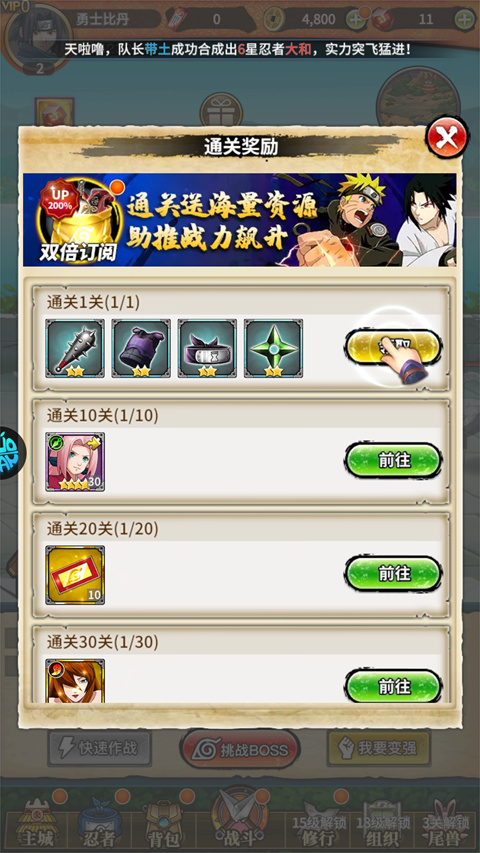View the brown-haired ninja reward portrait
Image resolution: width=480 pixels, height=853 pixels.
point(75,680)
